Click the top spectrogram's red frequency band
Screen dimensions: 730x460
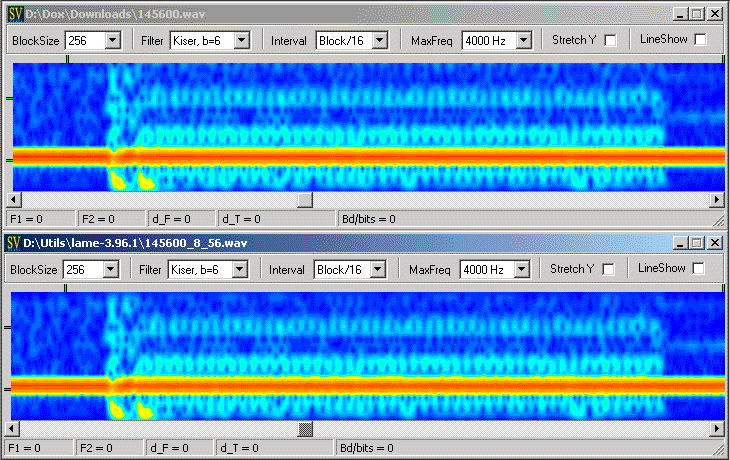pyautogui.click(x=400, y=156)
